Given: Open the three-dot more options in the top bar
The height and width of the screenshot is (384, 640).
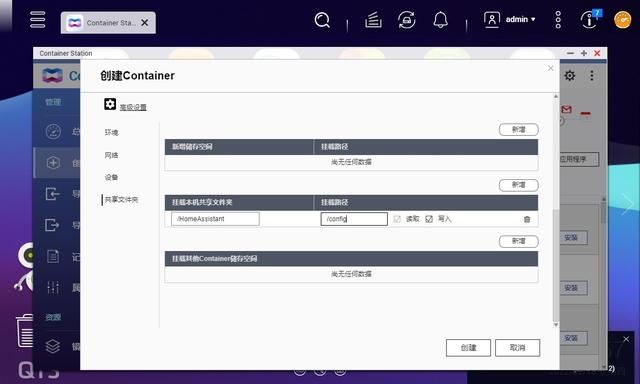Looking at the screenshot, I should coord(558,20).
